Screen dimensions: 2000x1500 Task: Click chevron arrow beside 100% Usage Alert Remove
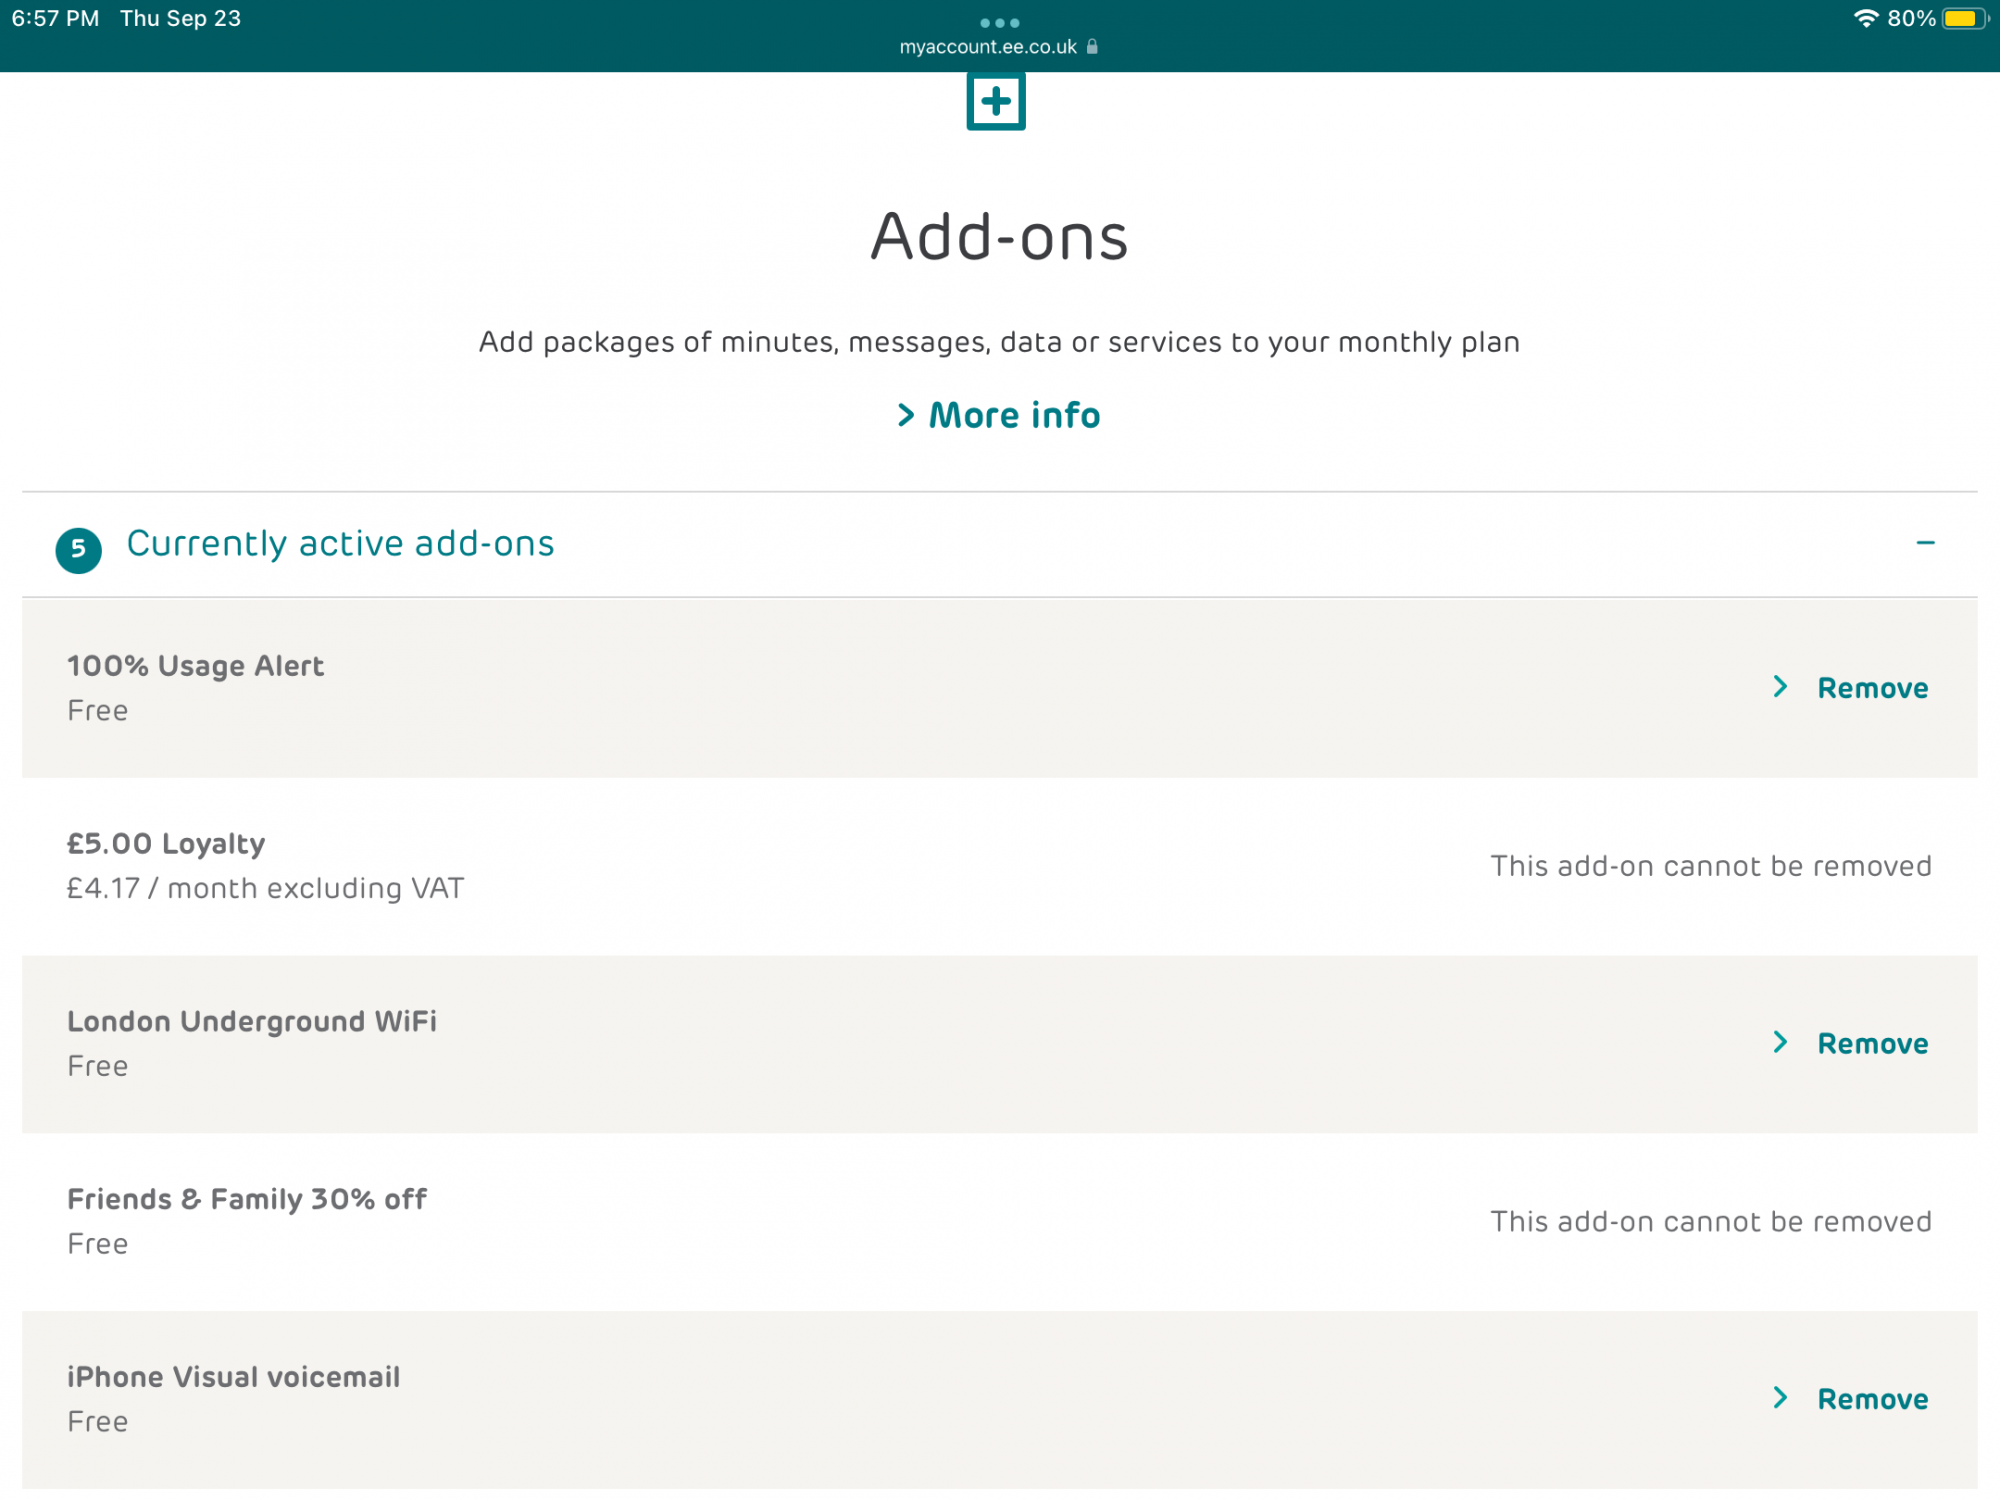(x=1780, y=687)
